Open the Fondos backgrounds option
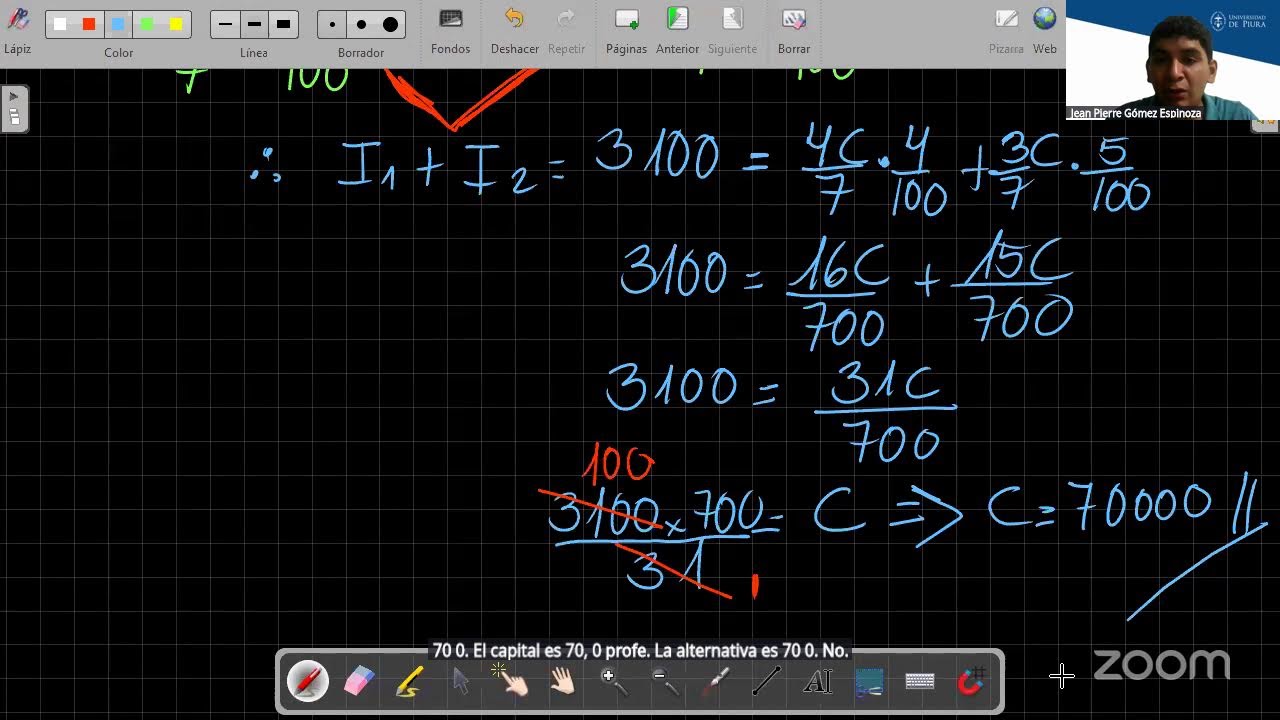This screenshot has height=720, width=1280. (x=450, y=30)
